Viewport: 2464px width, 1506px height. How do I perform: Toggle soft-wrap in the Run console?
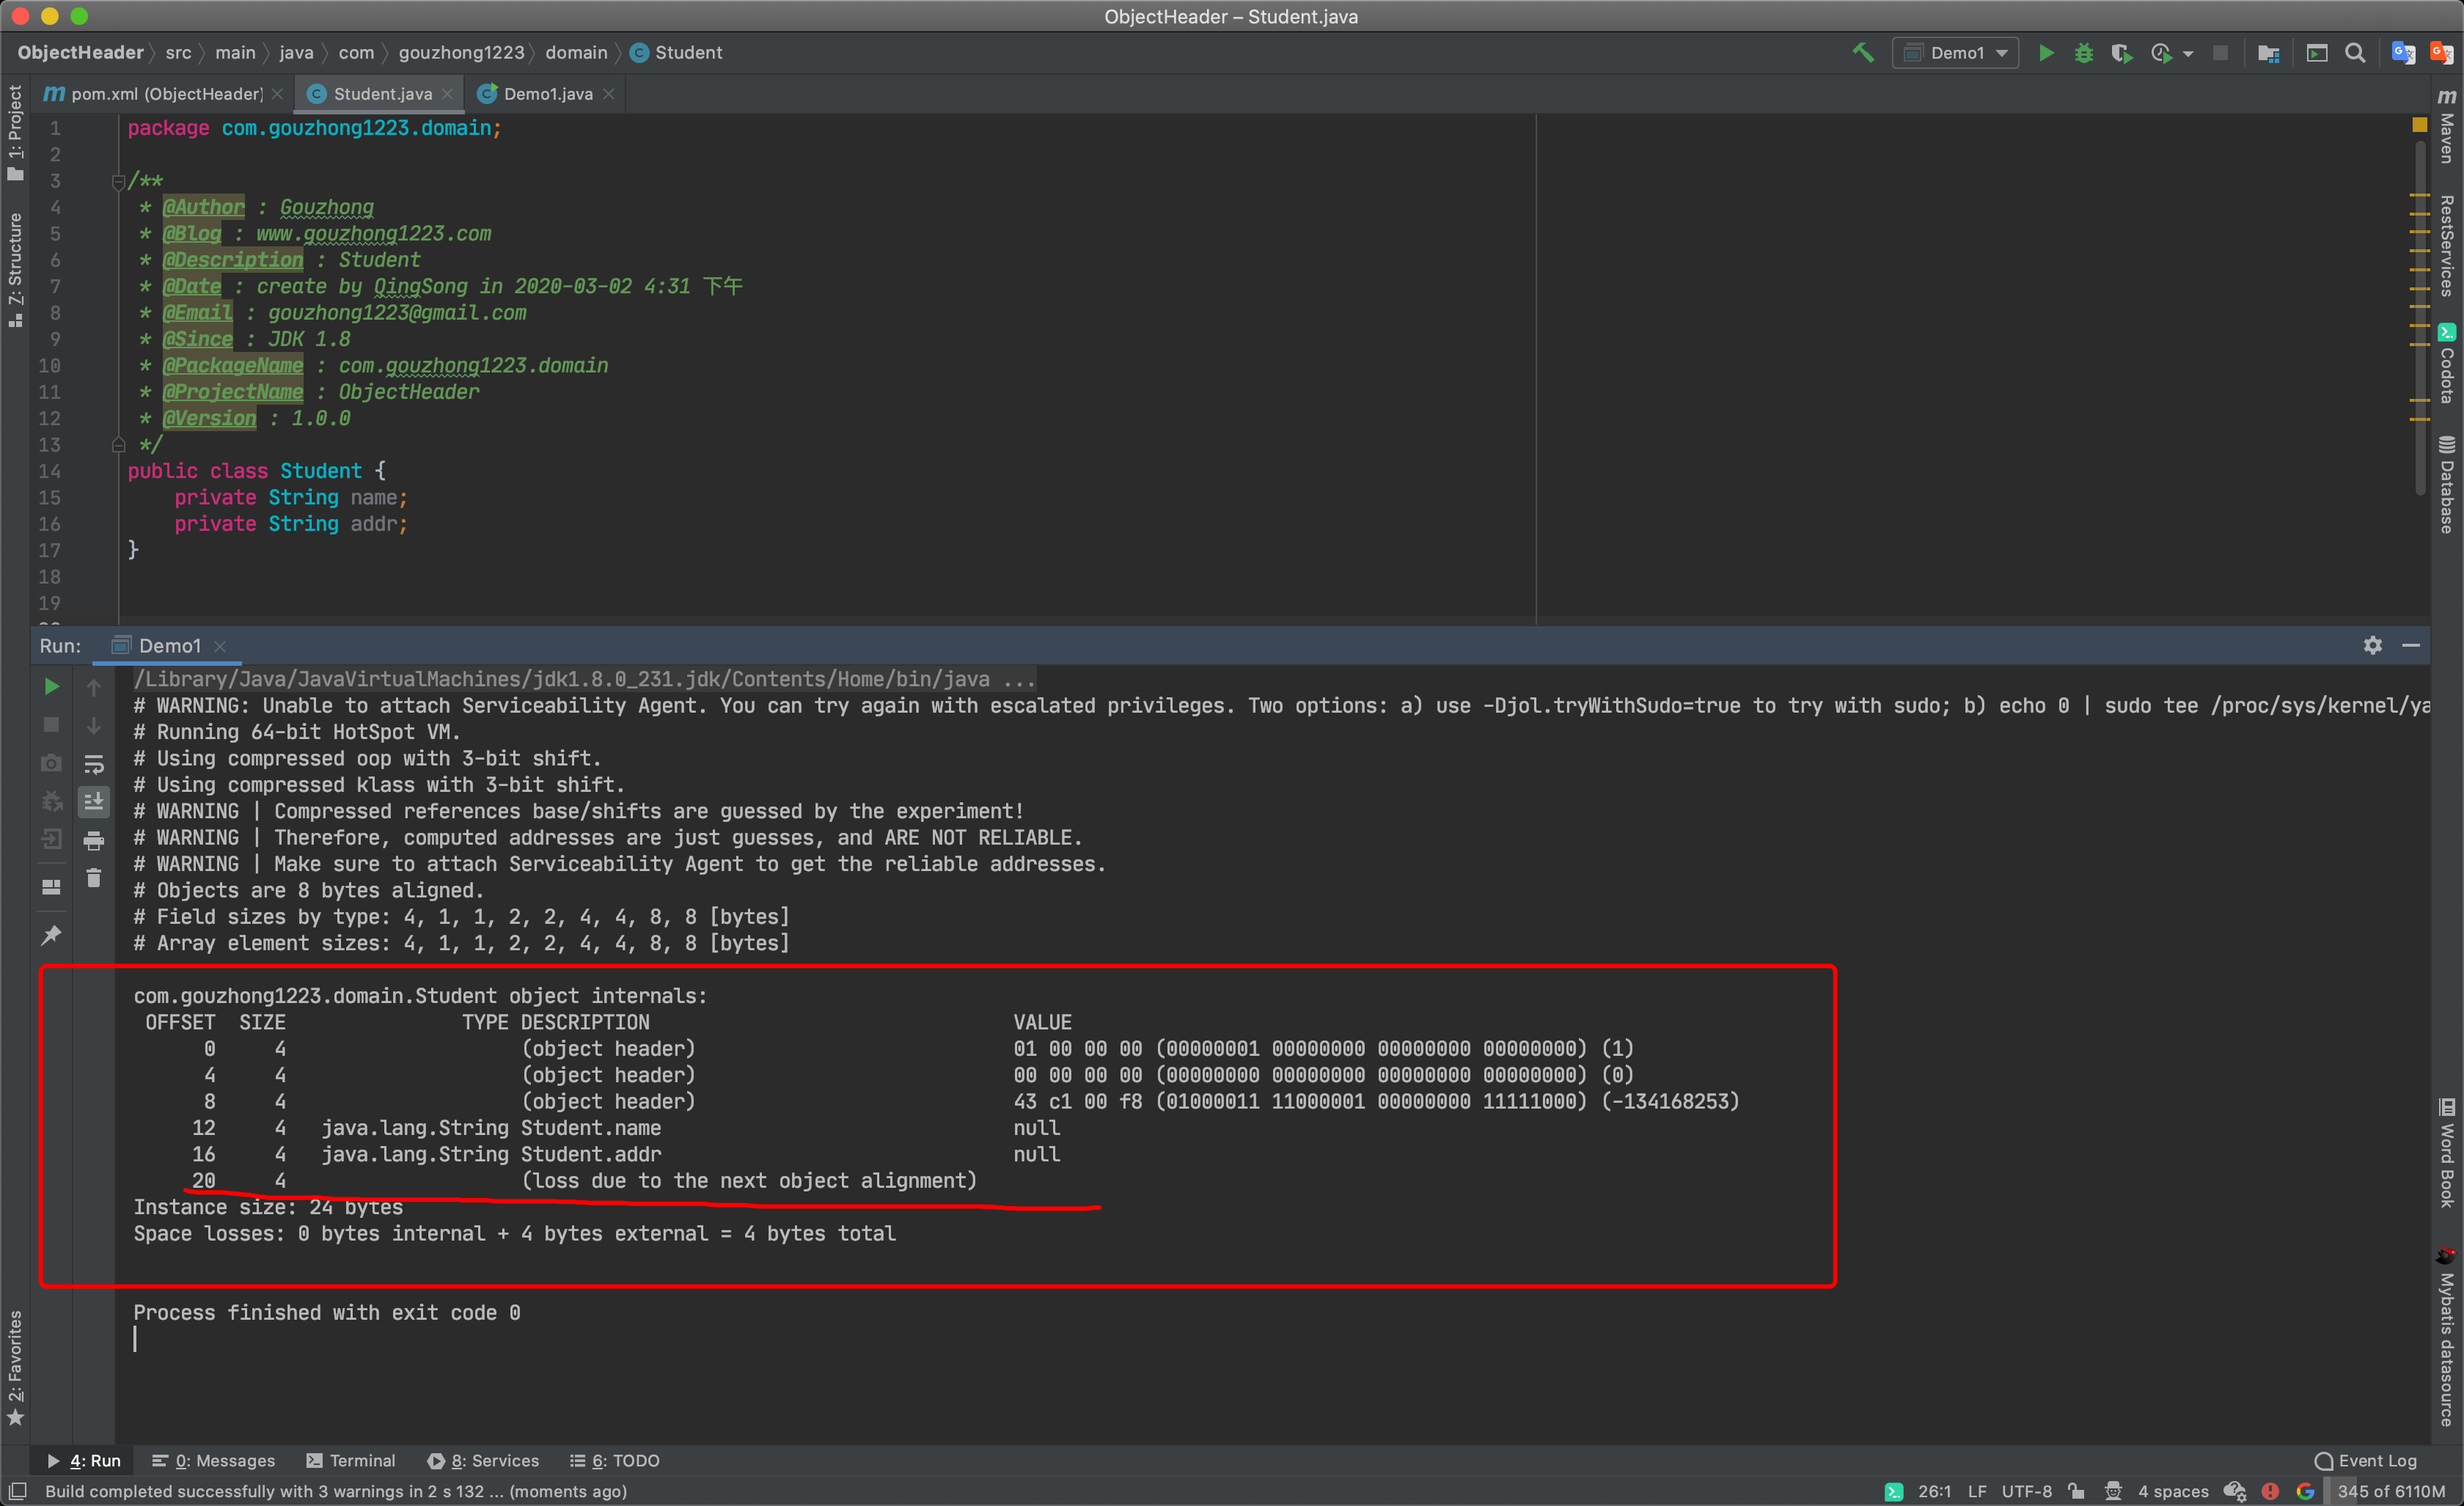click(93, 764)
